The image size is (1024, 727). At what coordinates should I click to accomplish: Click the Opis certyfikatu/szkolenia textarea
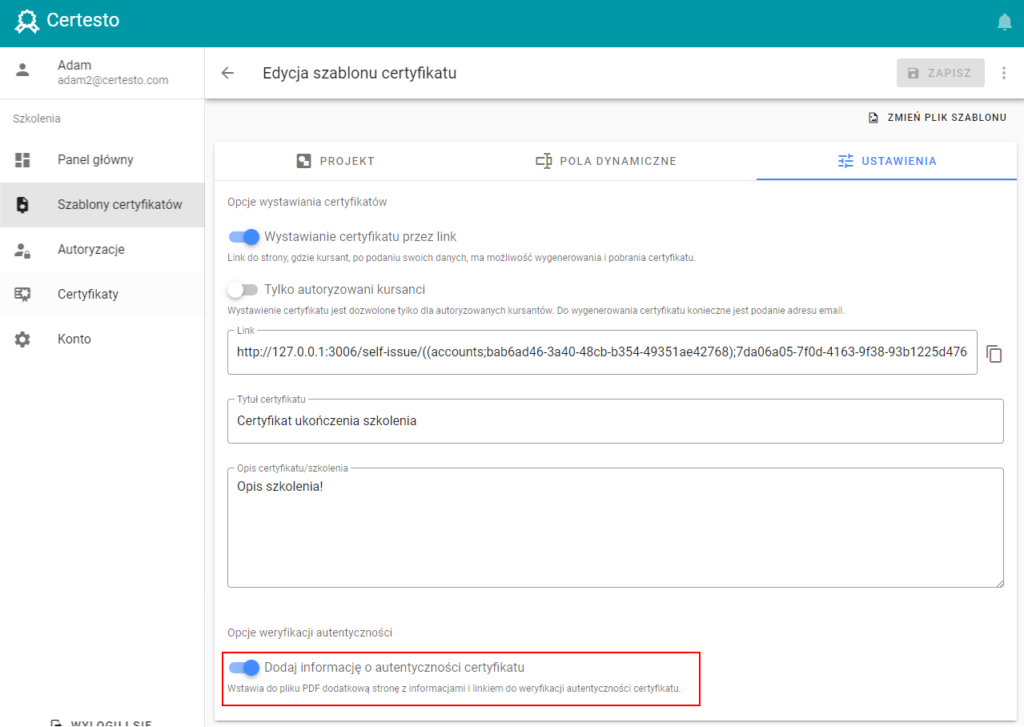click(615, 527)
